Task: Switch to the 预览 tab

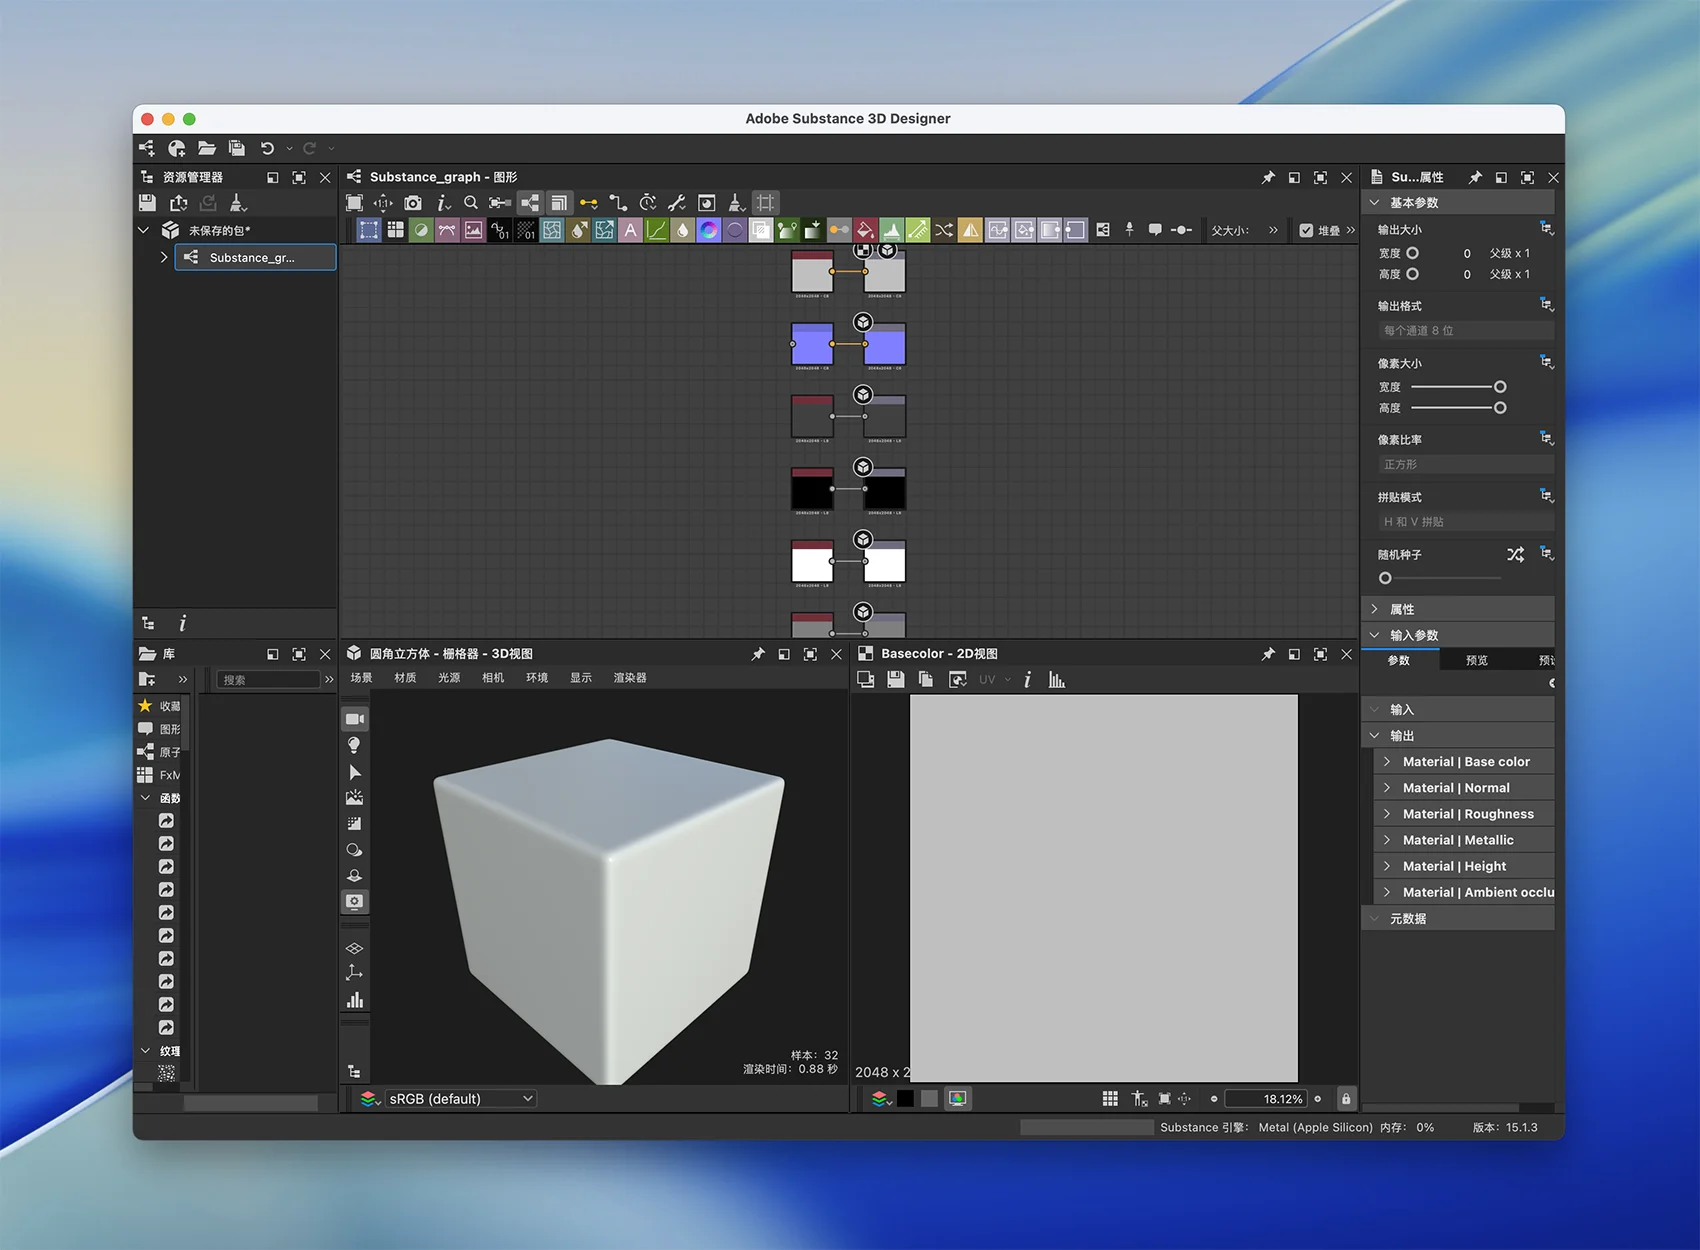Action: 1476,660
